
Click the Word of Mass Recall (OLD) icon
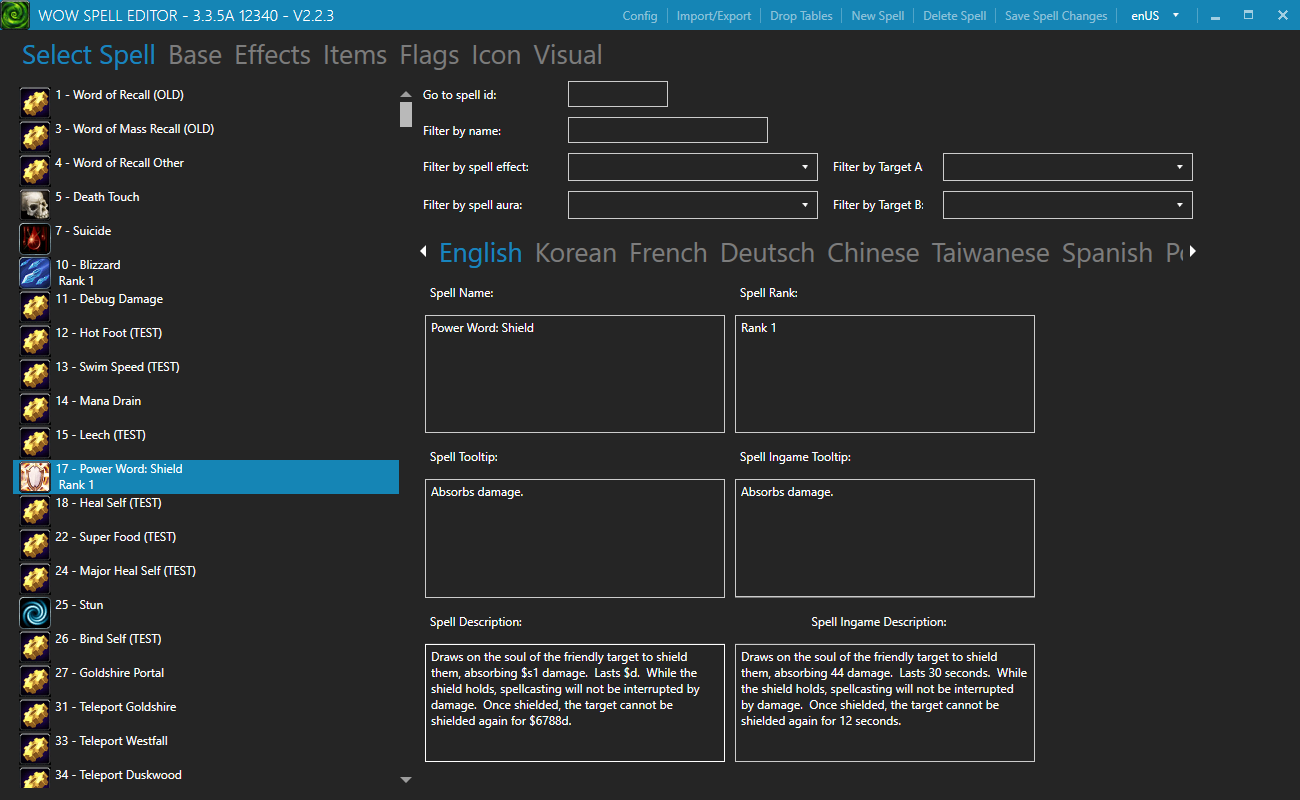(x=35, y=137)
